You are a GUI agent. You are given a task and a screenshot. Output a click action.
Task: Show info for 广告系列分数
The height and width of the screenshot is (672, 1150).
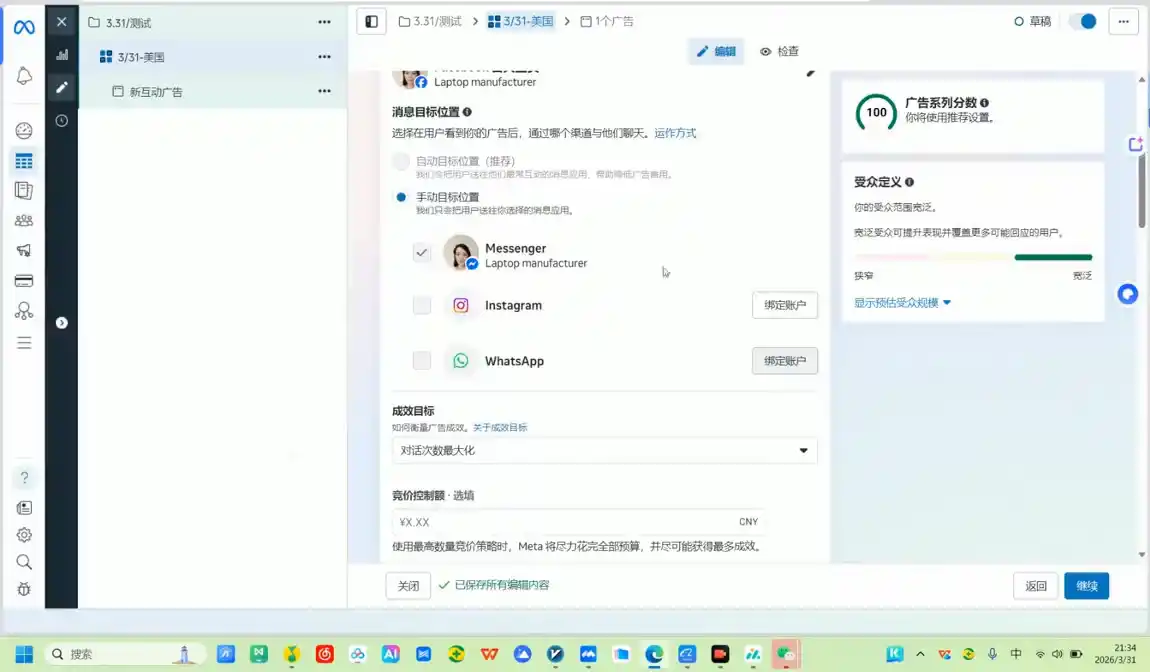(984, 103)
